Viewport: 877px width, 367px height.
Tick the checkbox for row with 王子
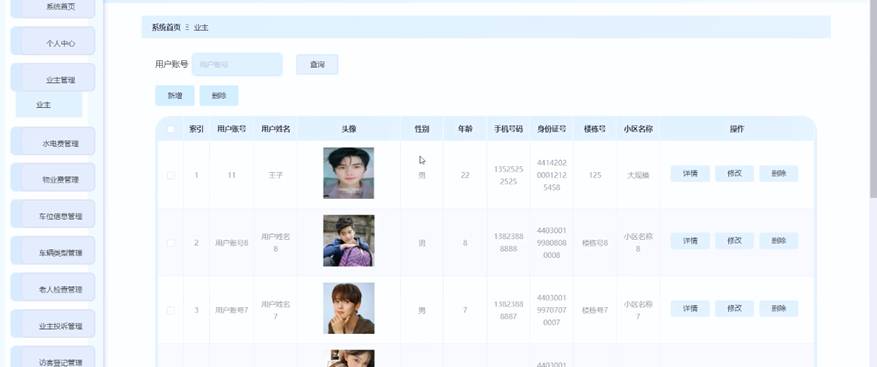(171, 175)
